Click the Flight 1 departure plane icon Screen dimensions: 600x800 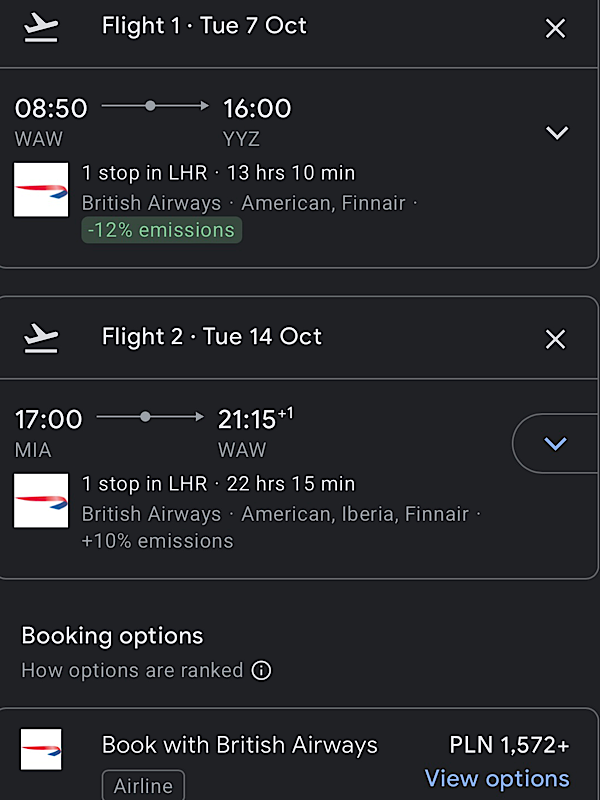41,28
